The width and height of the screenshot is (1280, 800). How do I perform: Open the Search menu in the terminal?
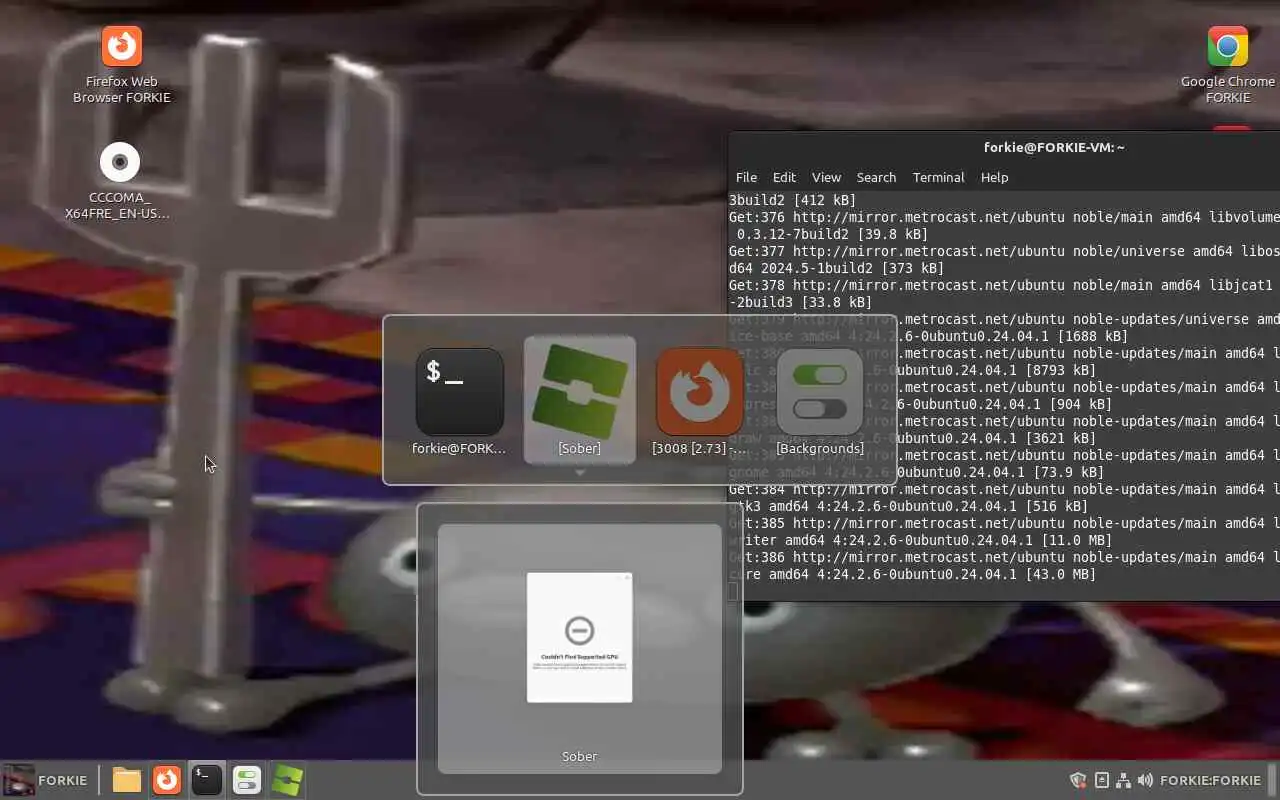[x=876, y=177]
